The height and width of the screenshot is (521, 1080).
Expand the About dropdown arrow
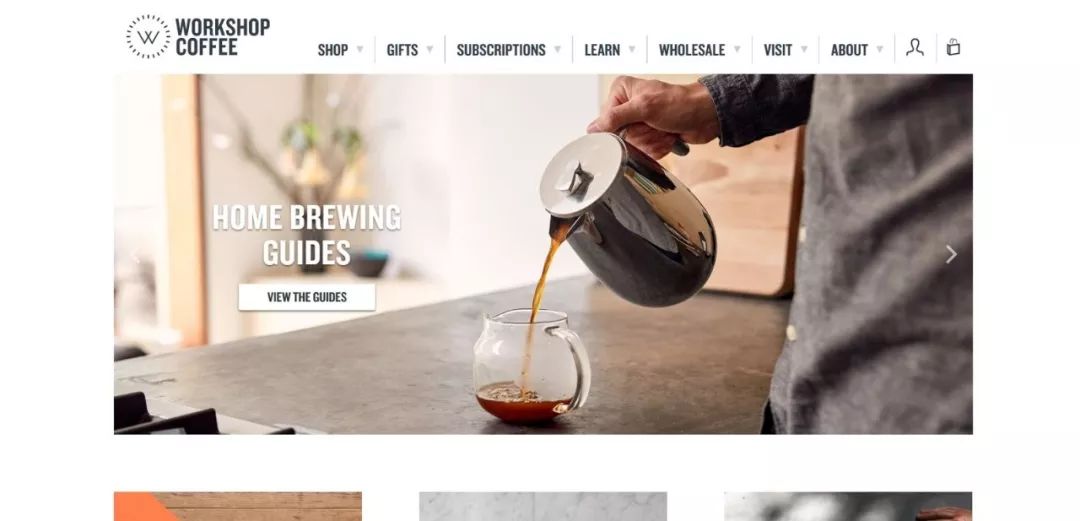[x=880, y=50]
